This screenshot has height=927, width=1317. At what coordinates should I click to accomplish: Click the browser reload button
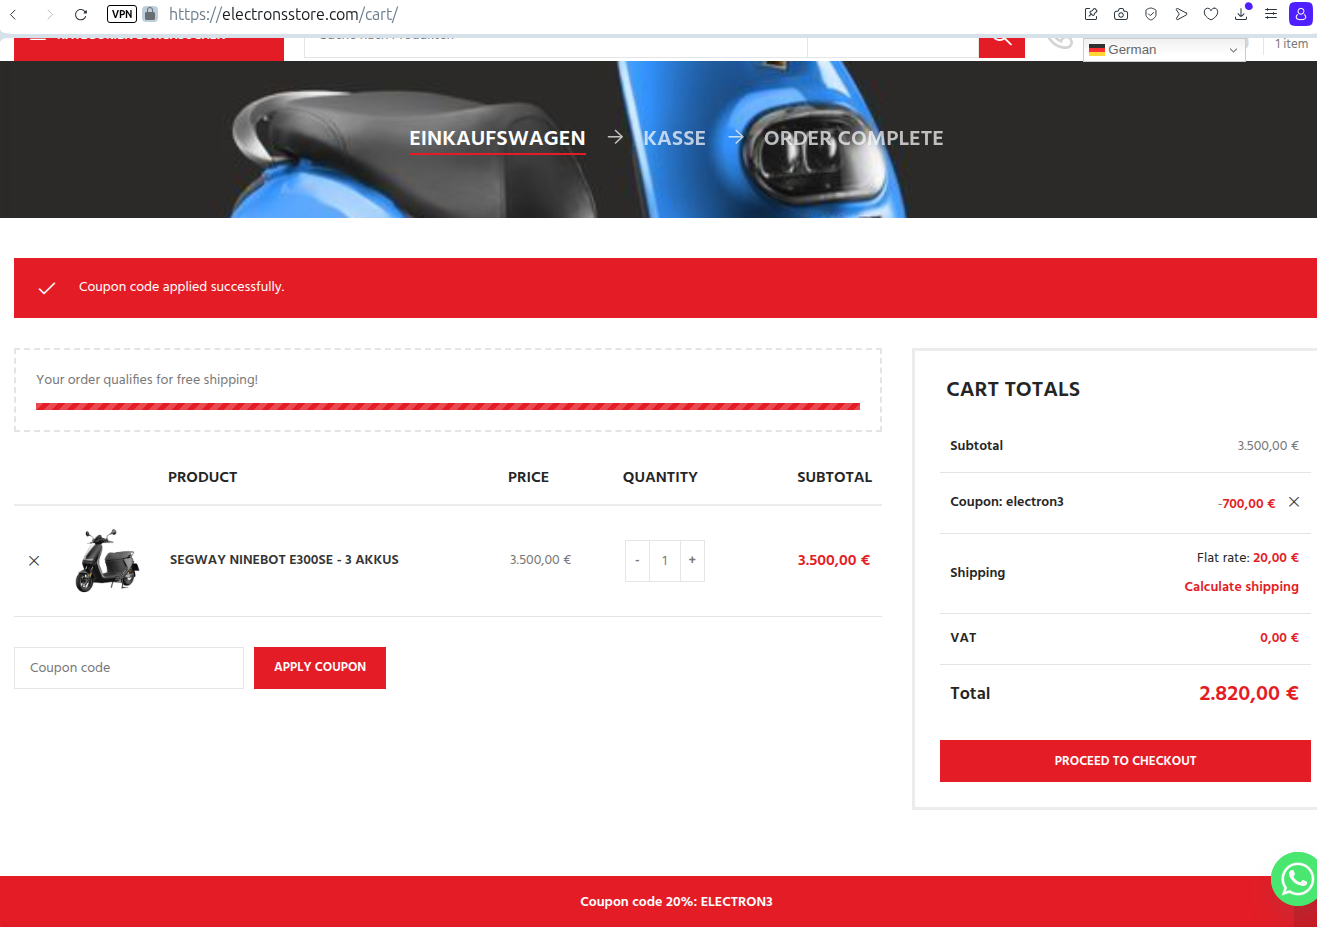coord(81,14)
